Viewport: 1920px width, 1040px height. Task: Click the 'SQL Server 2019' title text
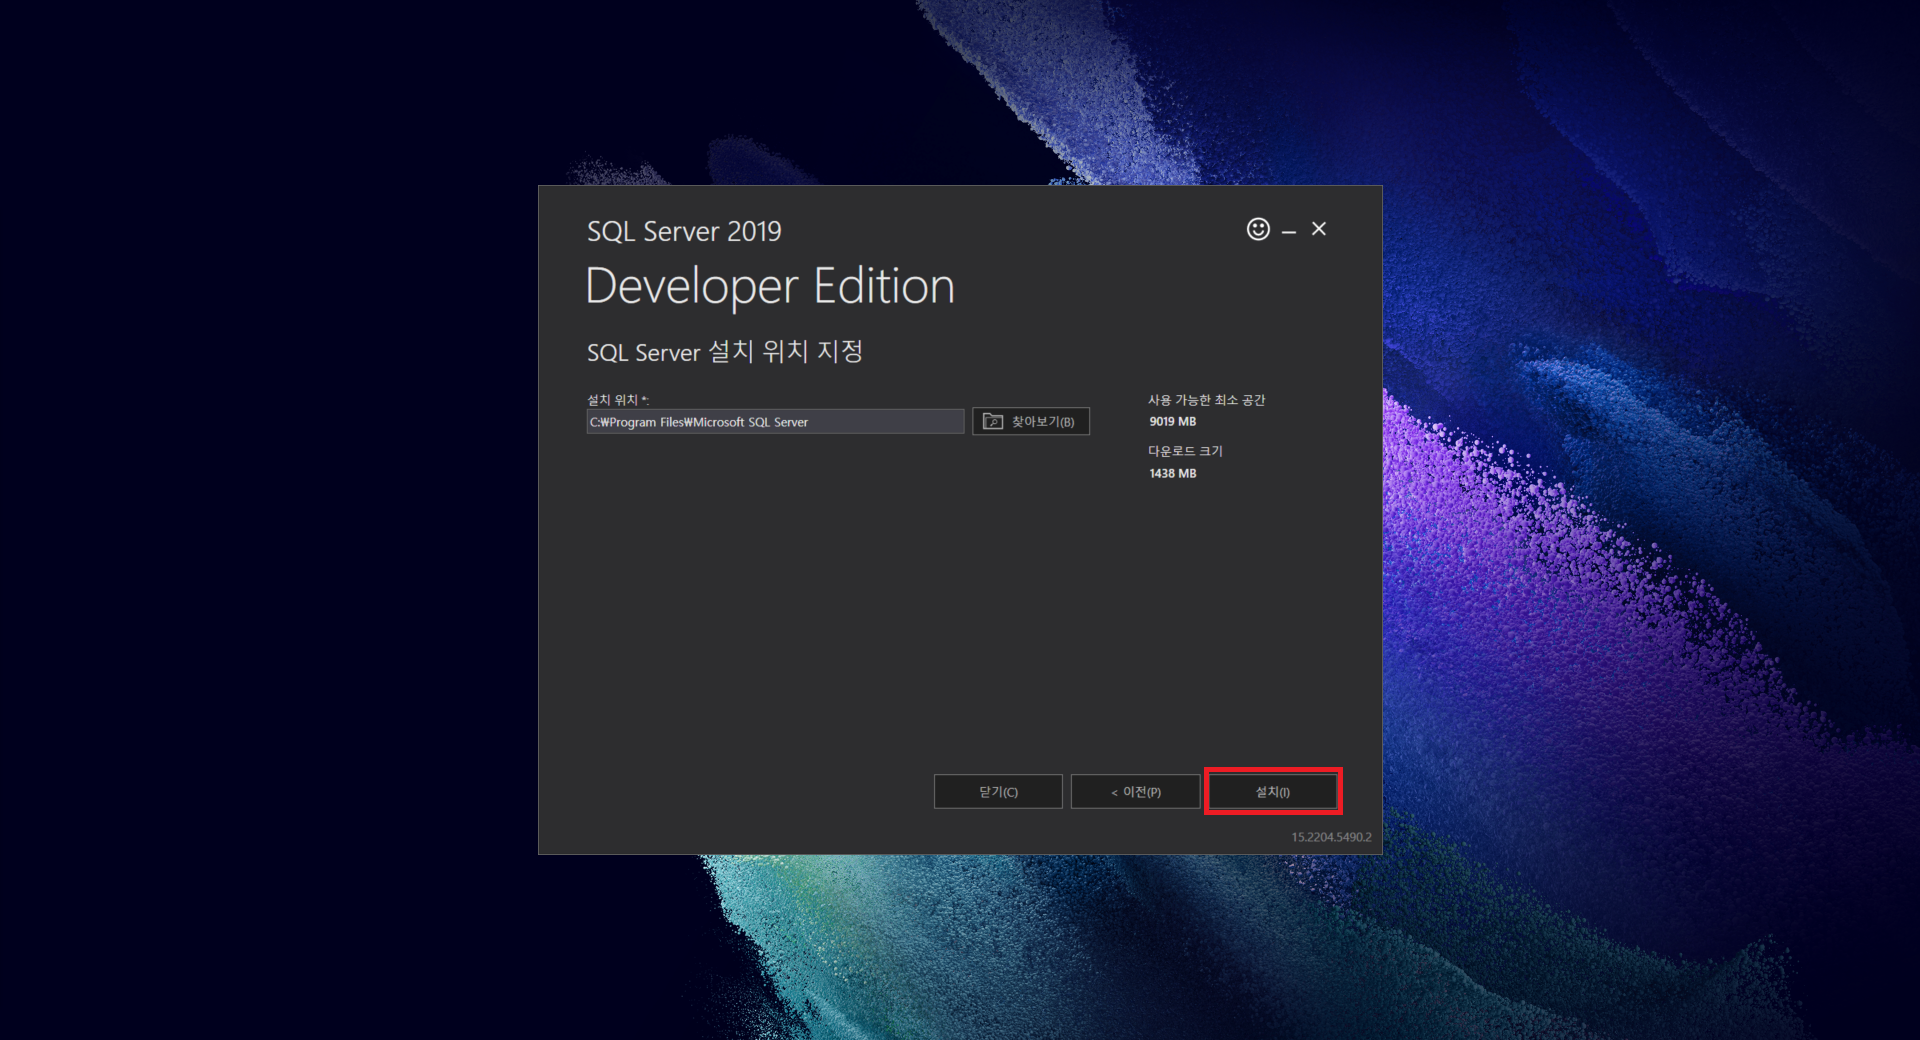click(684, 232)
